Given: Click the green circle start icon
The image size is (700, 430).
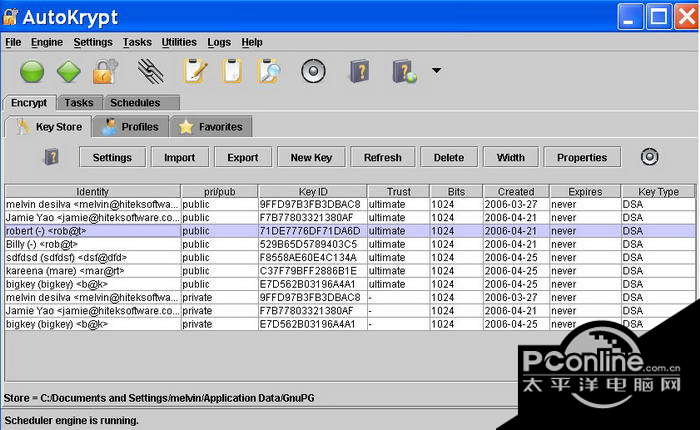Looking at the screenshot, I should click(x=32, y=71).
